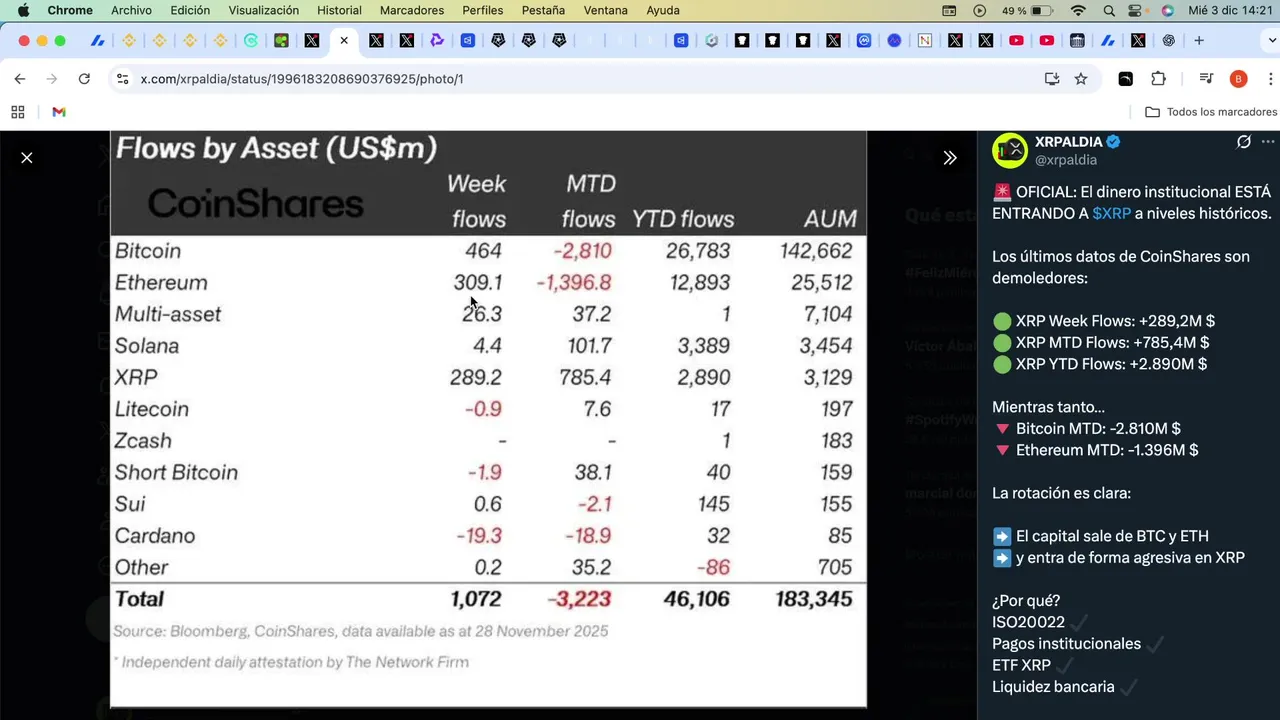Open the Ventana menu

click(x=605, y=10)
